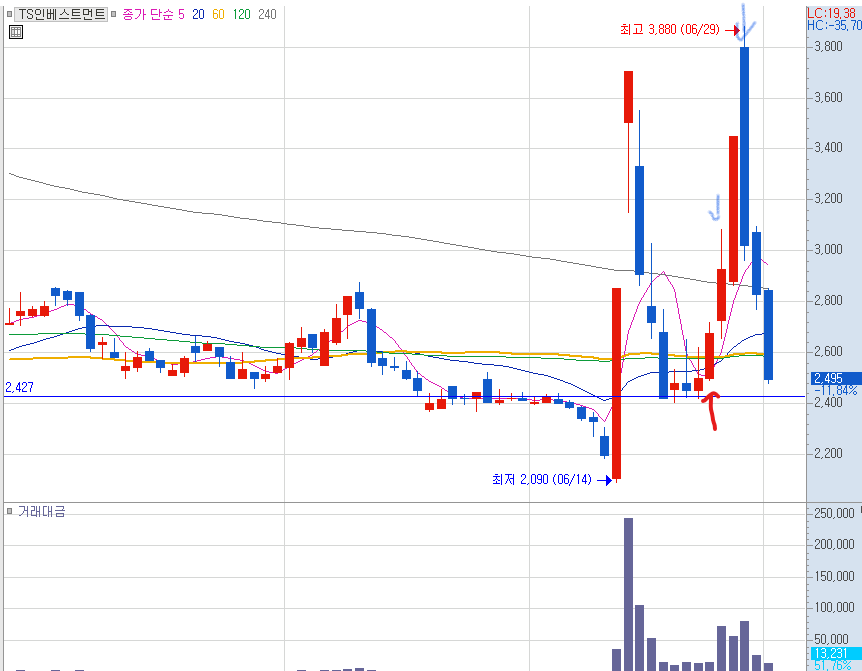Toggle the 240-day moving average label
862x671 pixels.
(267, 14)
